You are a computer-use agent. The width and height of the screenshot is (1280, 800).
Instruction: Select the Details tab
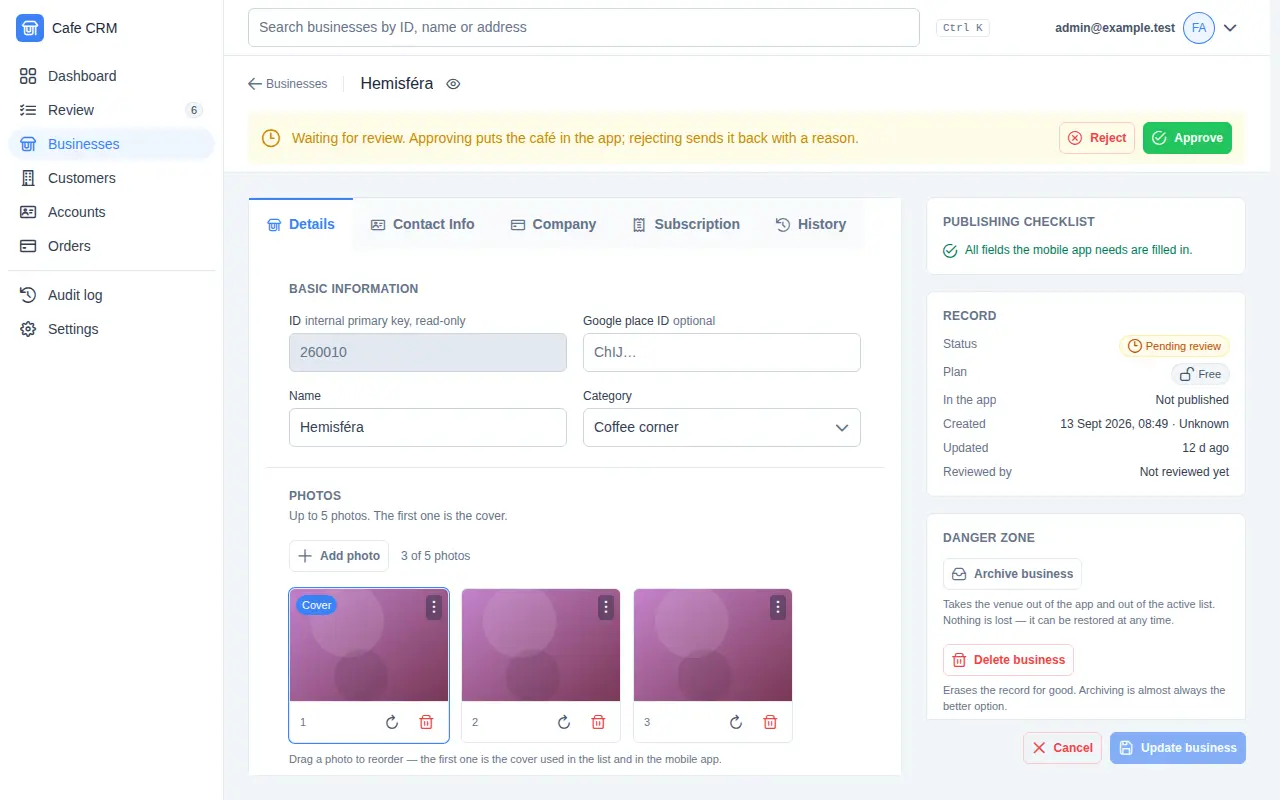click(301, 224)
